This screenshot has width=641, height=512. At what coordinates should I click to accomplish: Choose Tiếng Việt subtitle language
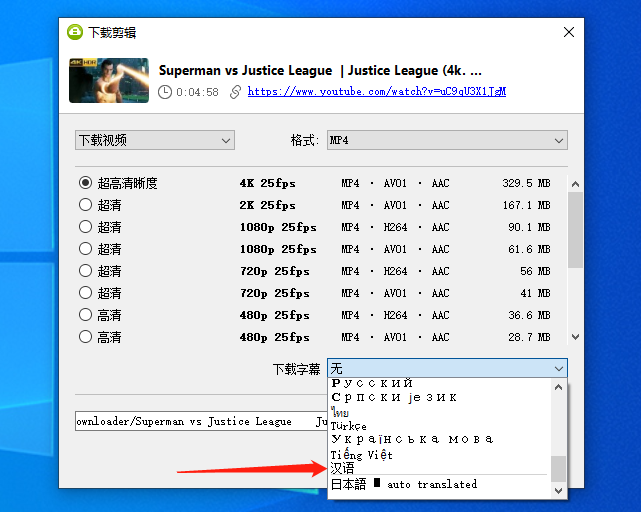pyautogui.click(x=439, y=454)
